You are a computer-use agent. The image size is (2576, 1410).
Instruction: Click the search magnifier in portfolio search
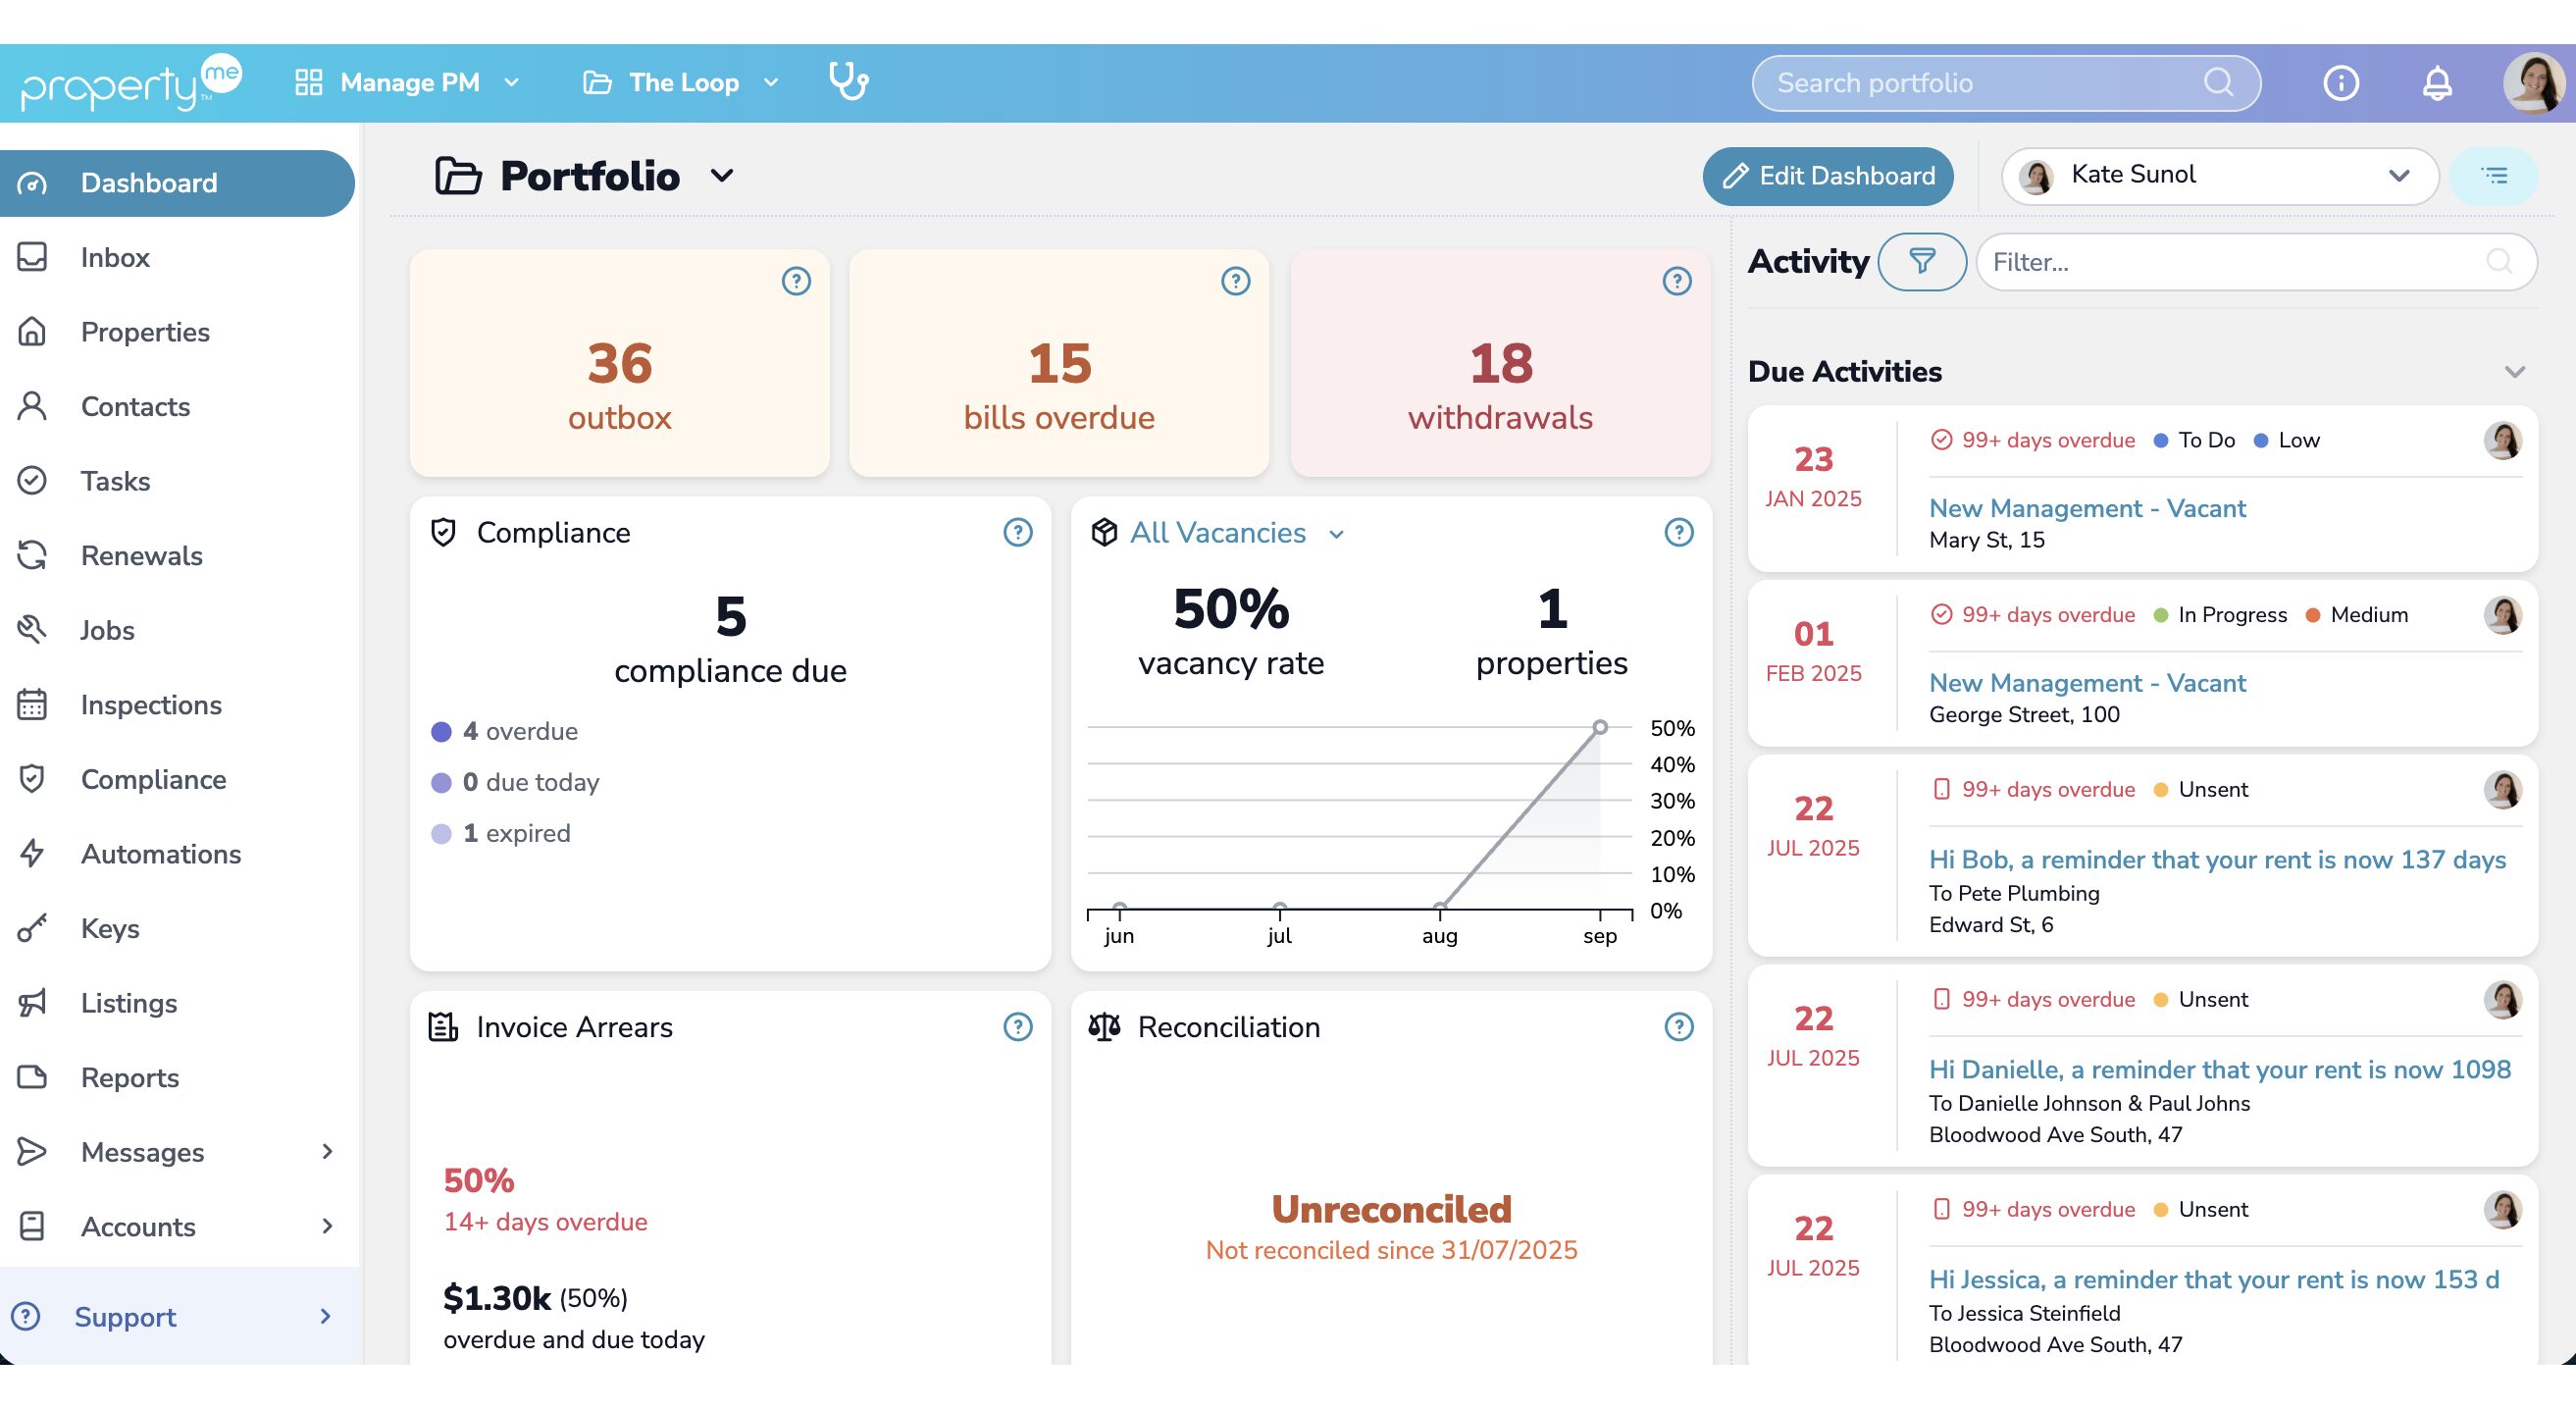(x=2218, y=82)
